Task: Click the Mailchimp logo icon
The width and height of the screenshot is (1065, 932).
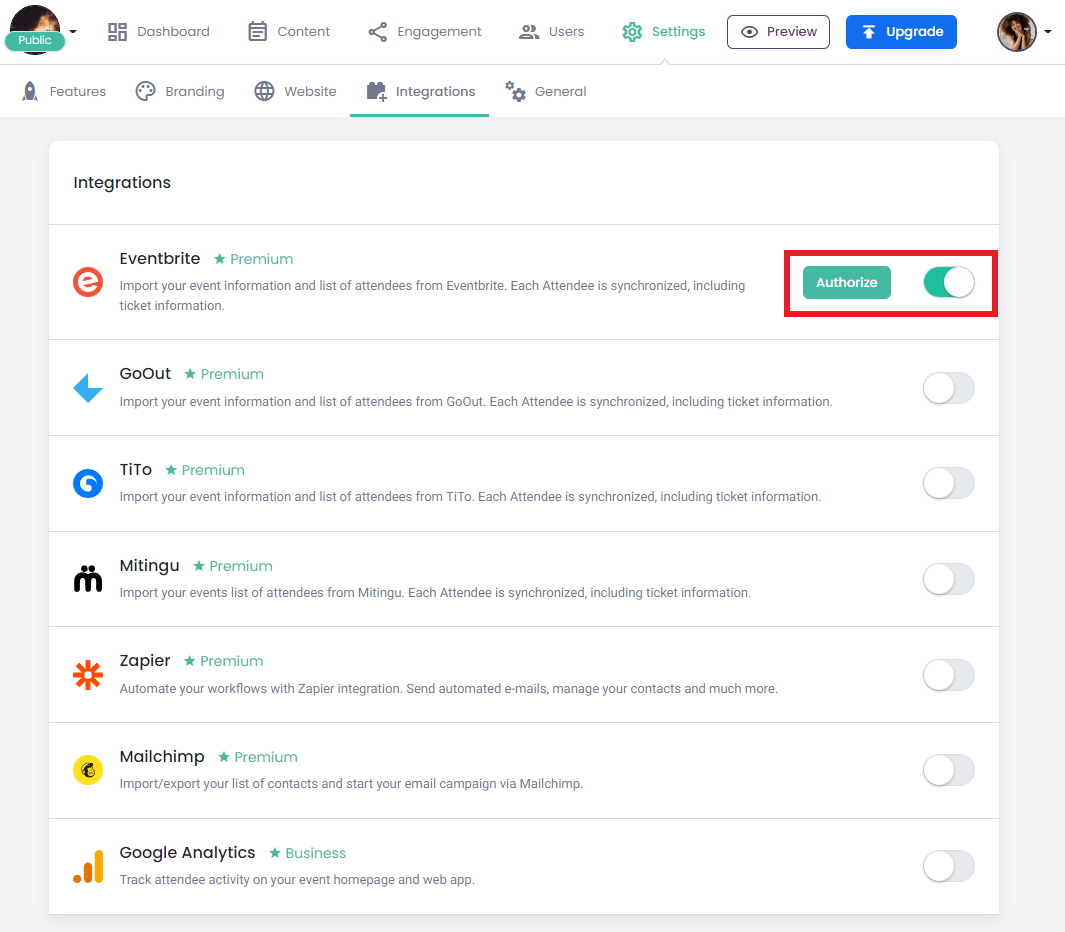Action: click(x=88, y=770)
